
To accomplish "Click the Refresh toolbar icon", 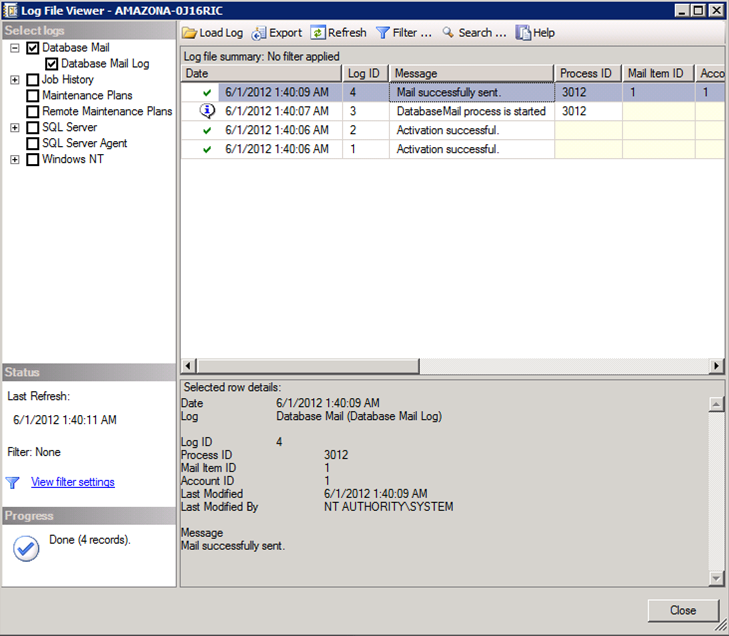I will click(318, 33).
